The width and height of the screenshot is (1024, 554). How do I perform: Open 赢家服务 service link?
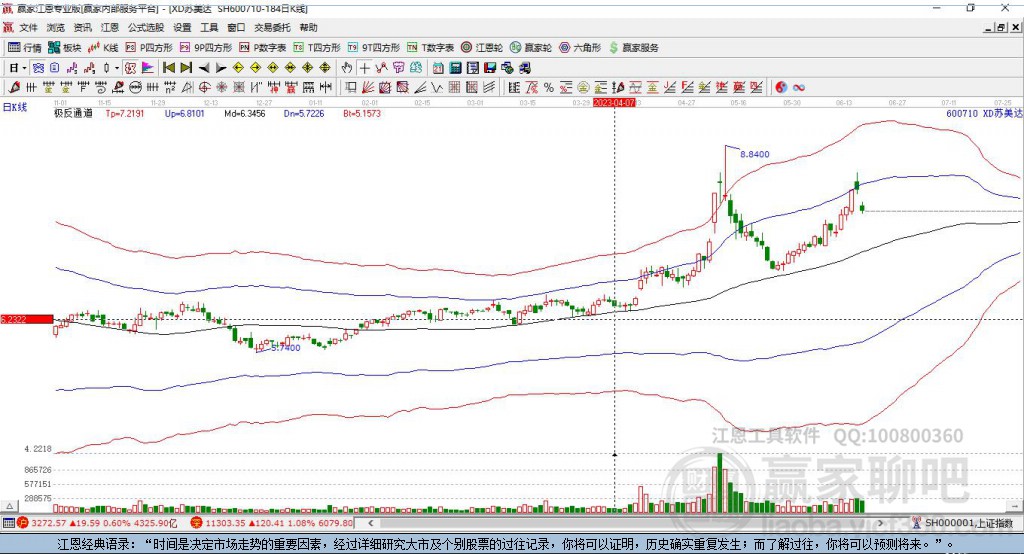coord(633,48)
